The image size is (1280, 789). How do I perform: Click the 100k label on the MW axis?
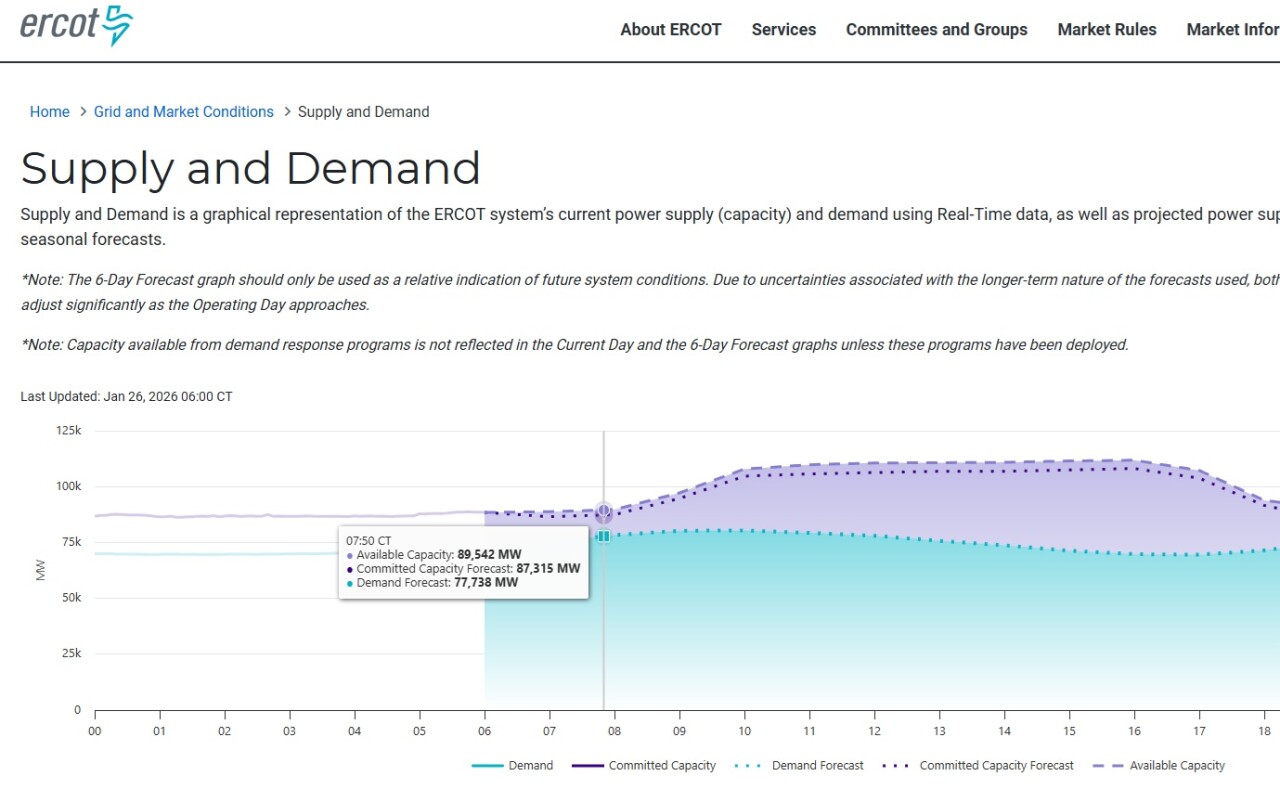click(68, 486)
